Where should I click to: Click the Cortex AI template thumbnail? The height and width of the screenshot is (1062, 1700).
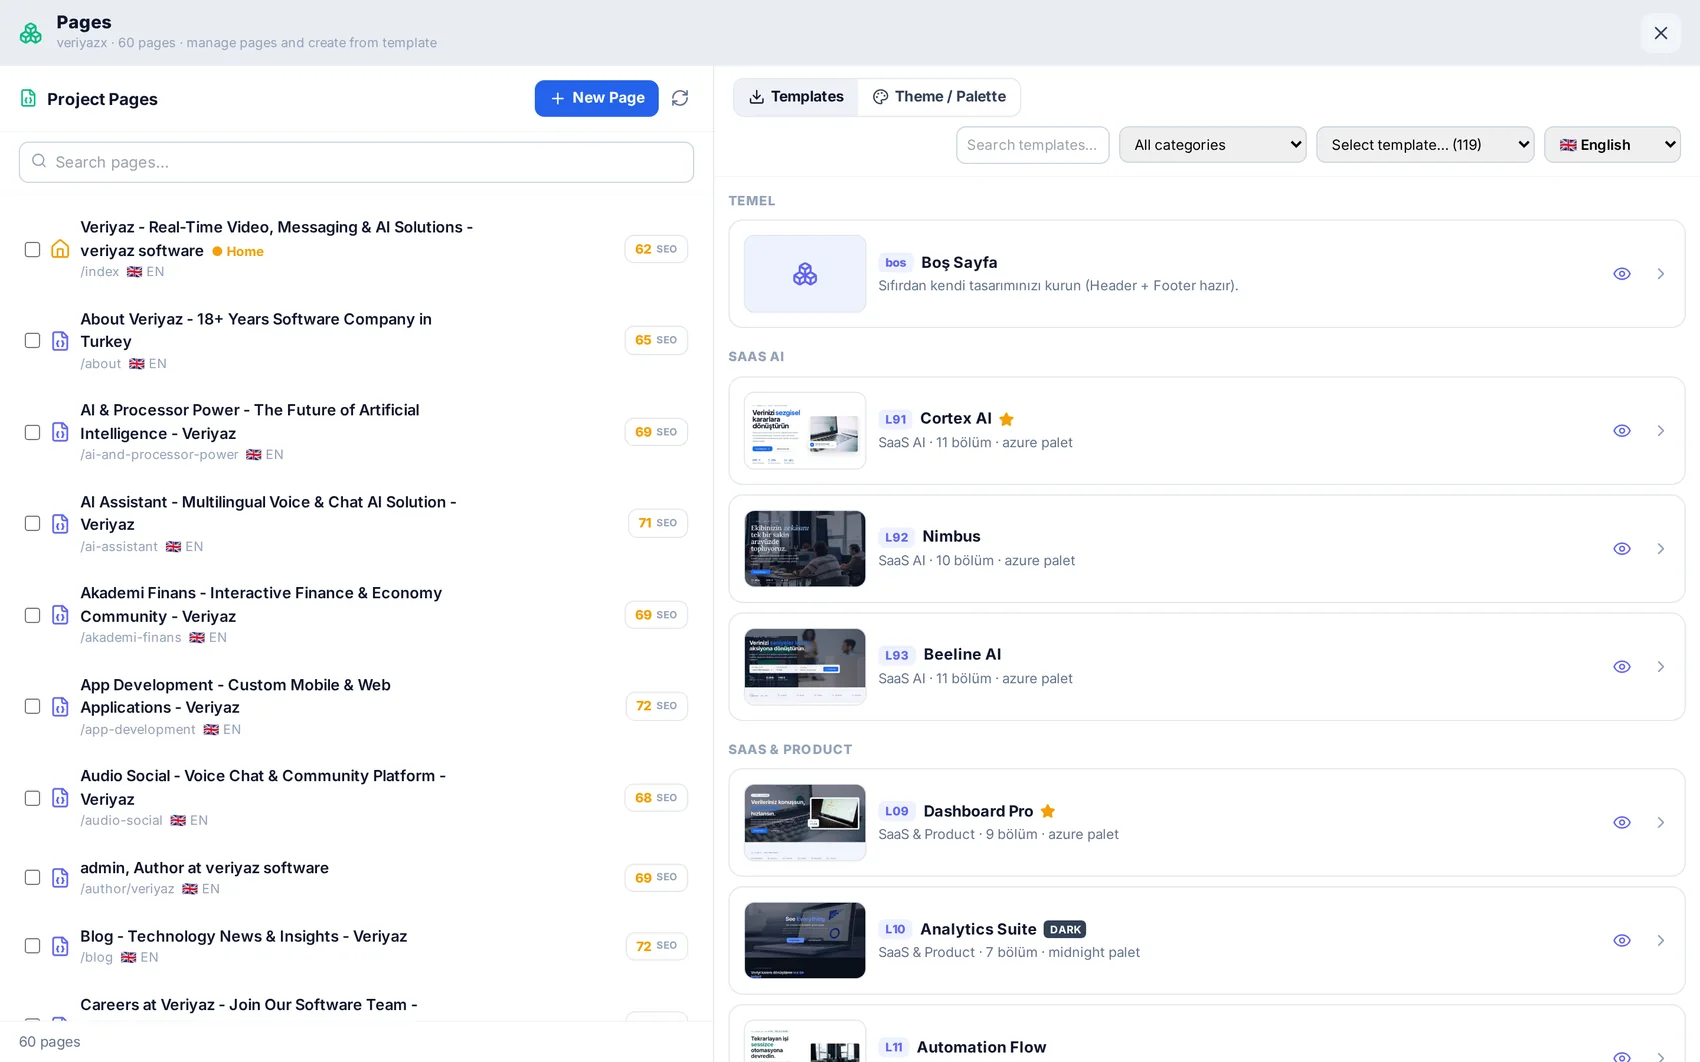(805, 431)
